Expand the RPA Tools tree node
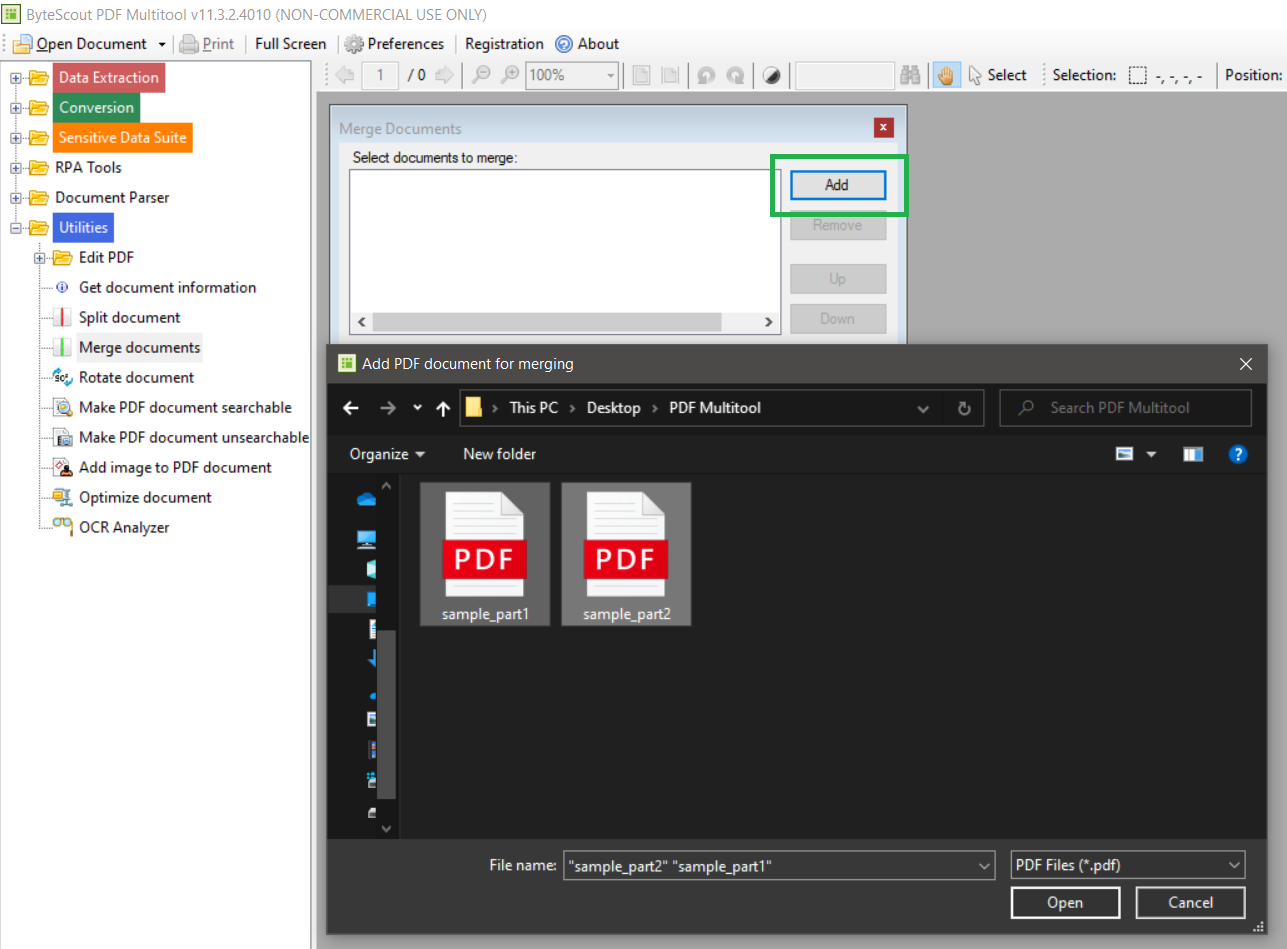This screenshot has height=949, width=1287. point(16,168)
